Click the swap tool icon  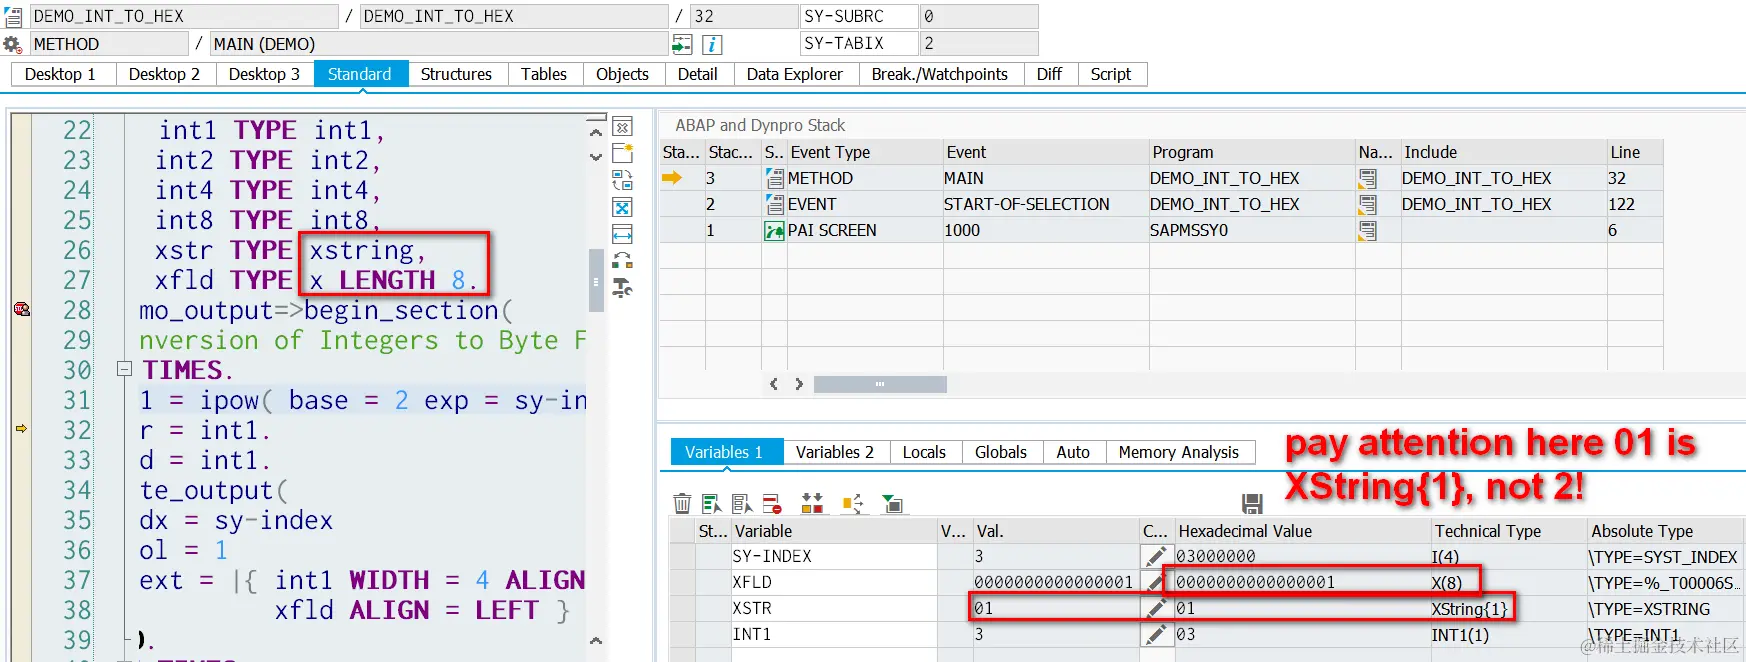pos(622,180)
